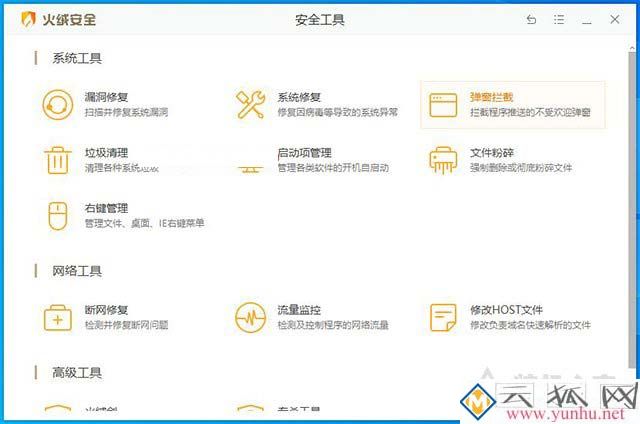This screenshot has width=640, height=424.
Task: Click the 断网修复 first-aid kit icon
Action: click(x=58, y=317)
